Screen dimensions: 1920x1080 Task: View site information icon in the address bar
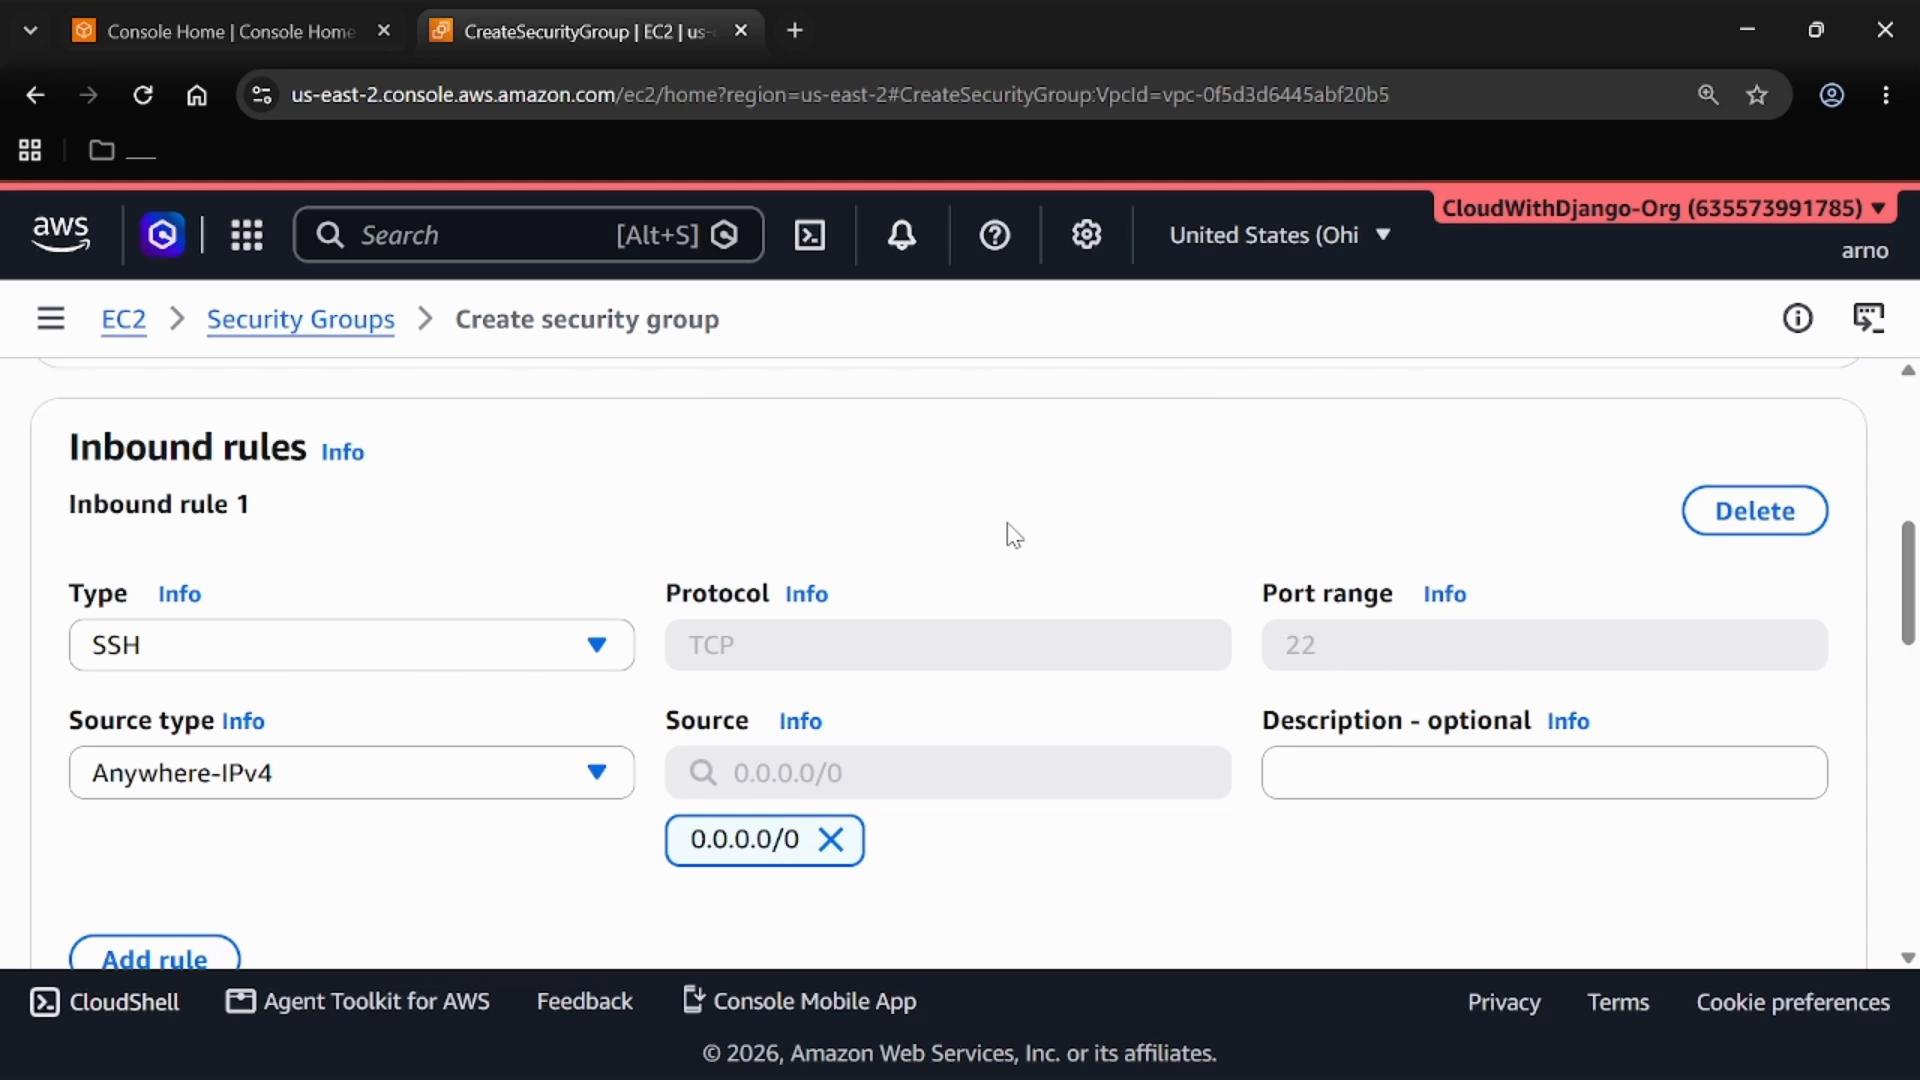(x=262, y=95)
